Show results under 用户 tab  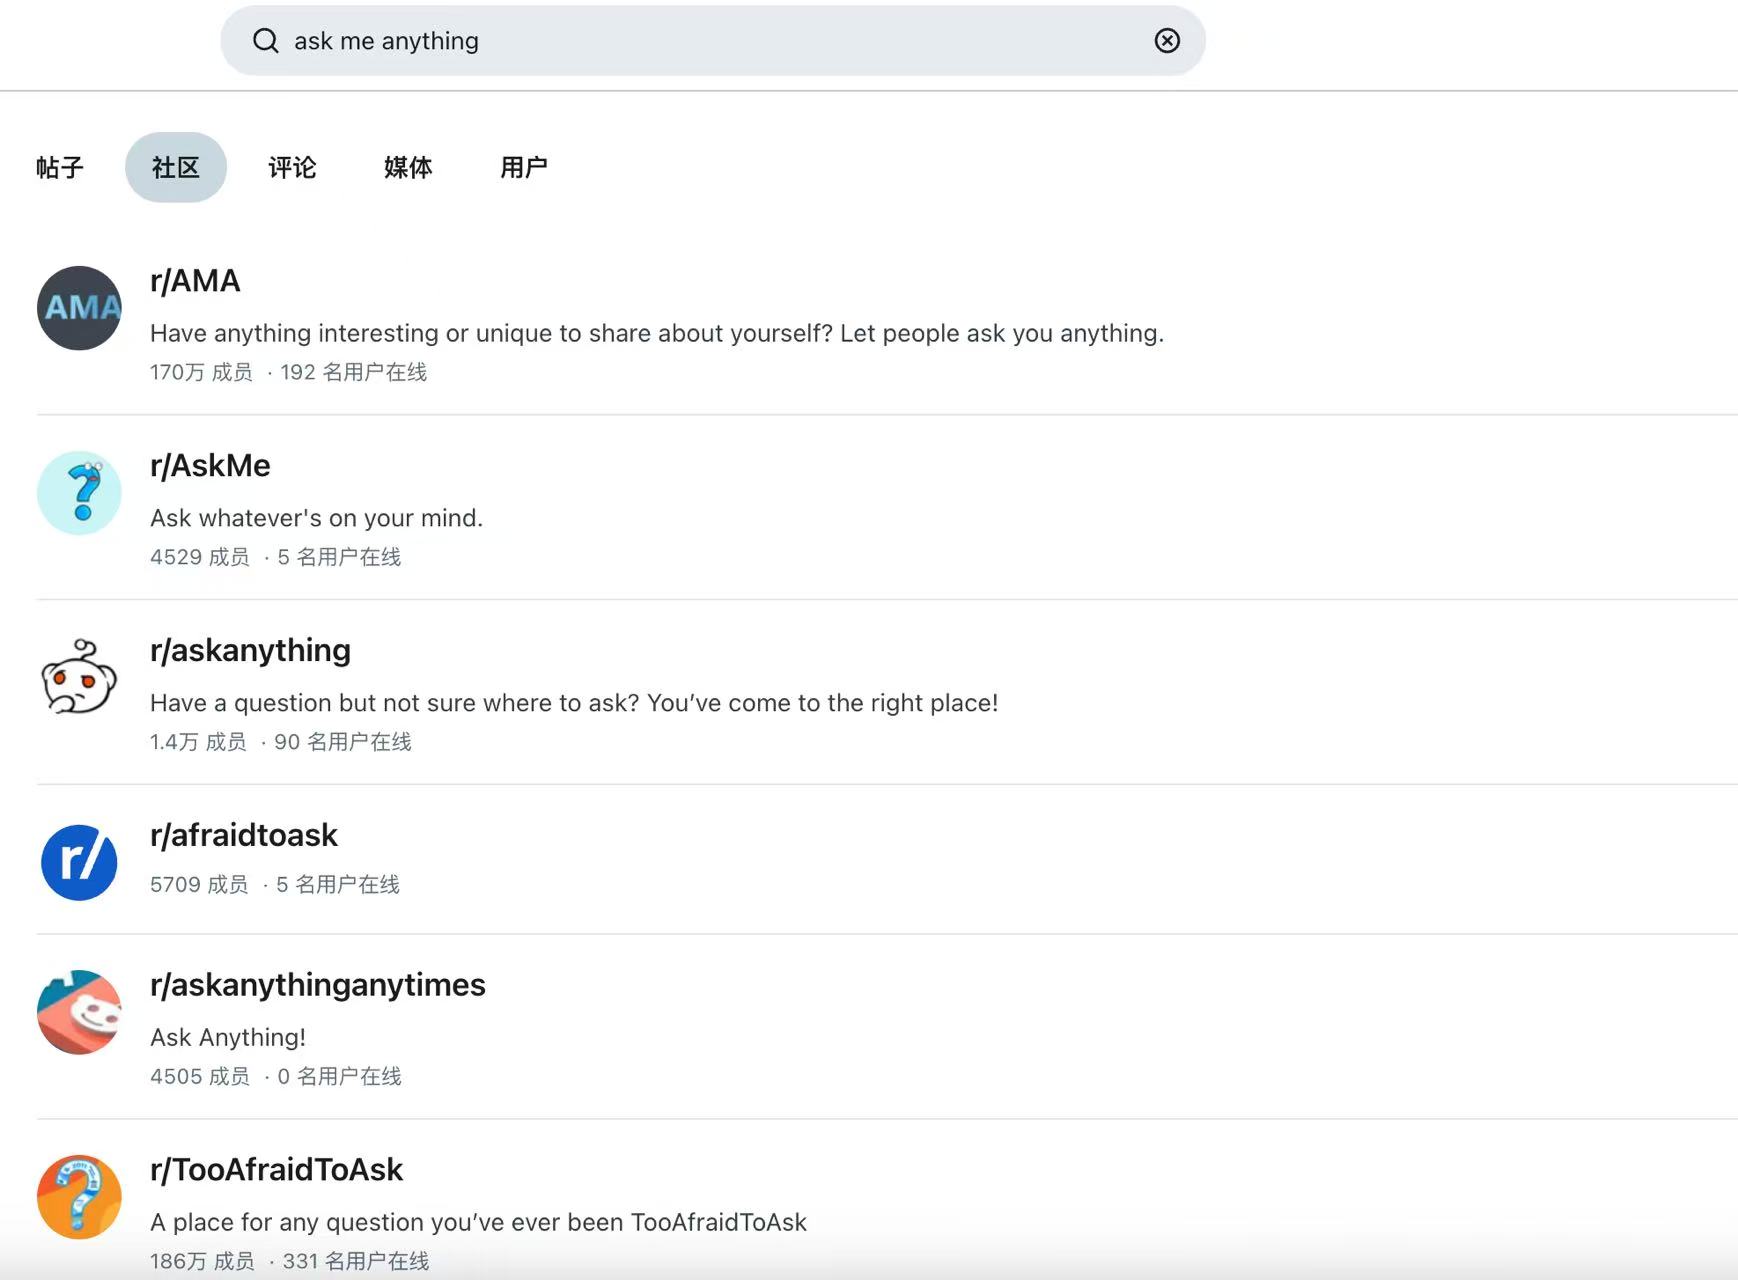[524, 167]
